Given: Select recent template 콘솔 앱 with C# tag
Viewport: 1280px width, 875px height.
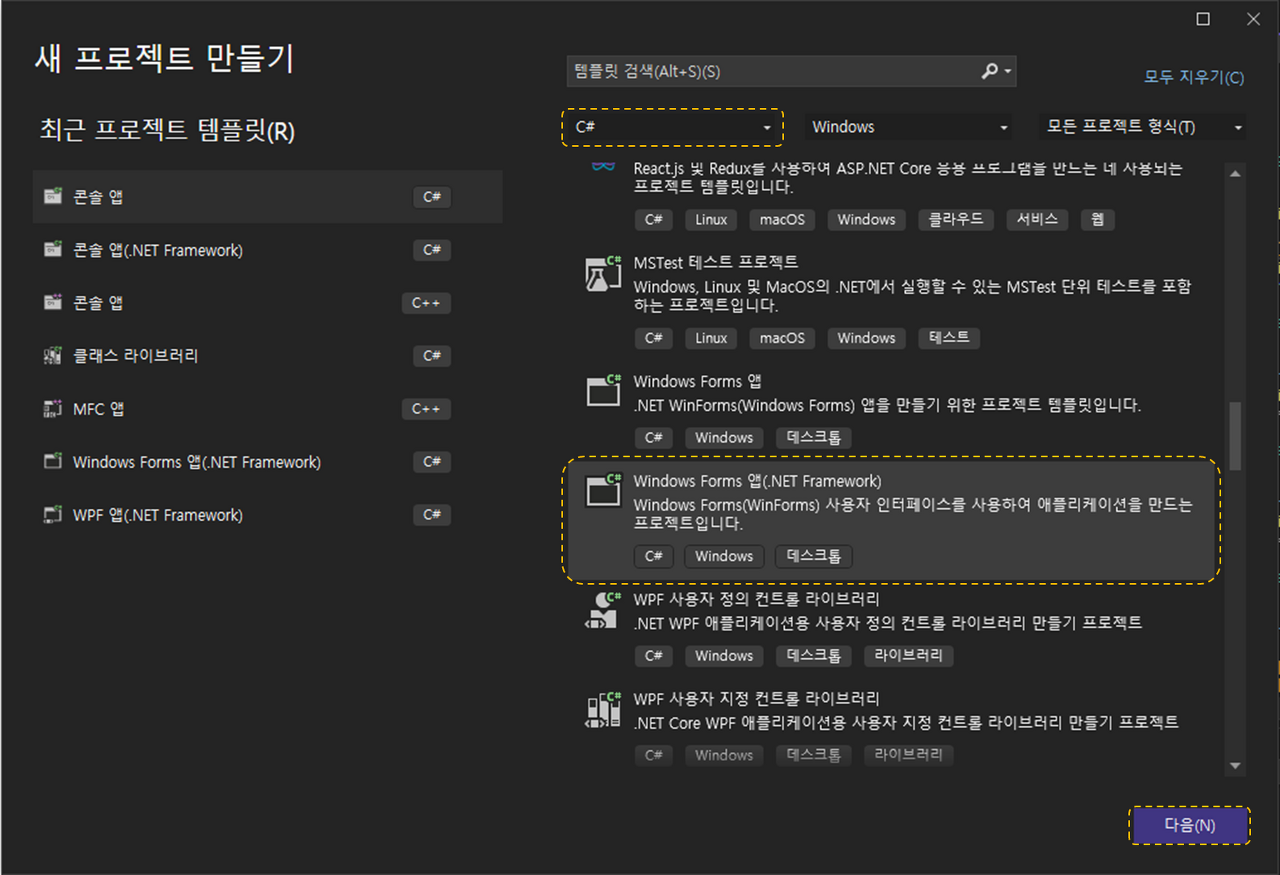Looking at the screenshot, I should (x=268, y=197).
